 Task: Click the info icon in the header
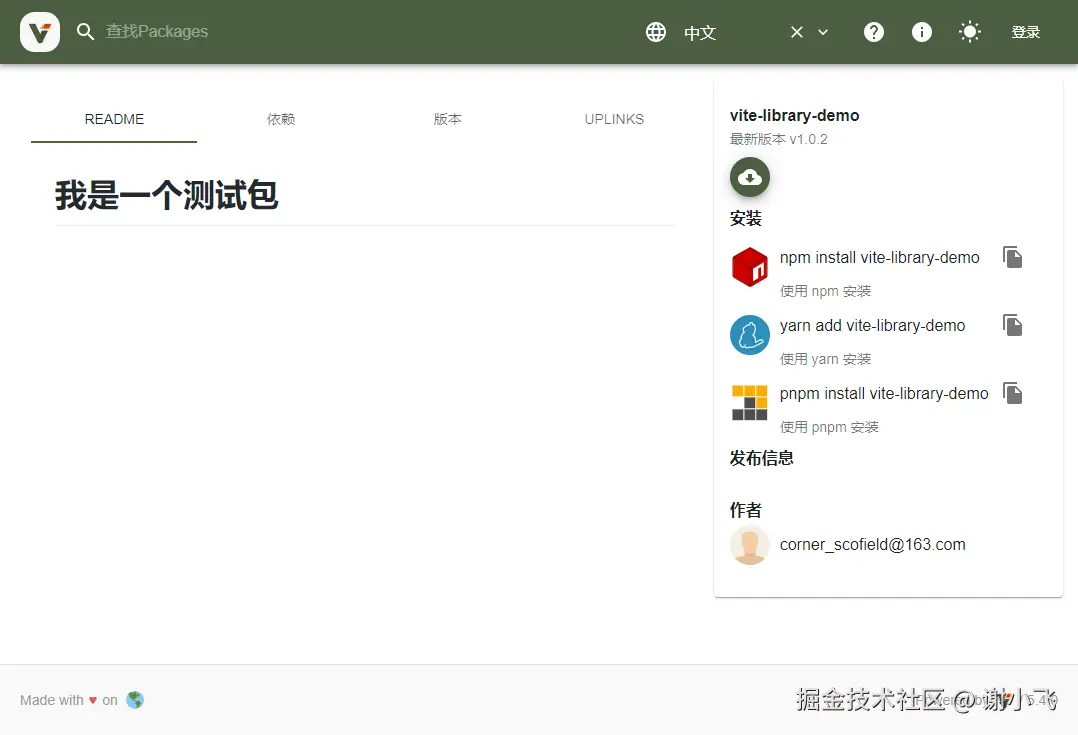click(921, 31)
